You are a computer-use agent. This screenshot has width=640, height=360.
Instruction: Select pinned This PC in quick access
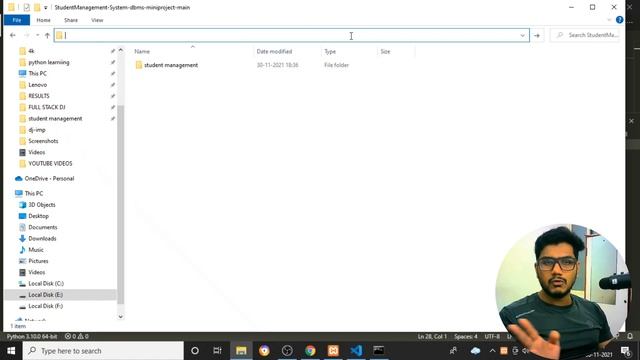pos(37,73)
